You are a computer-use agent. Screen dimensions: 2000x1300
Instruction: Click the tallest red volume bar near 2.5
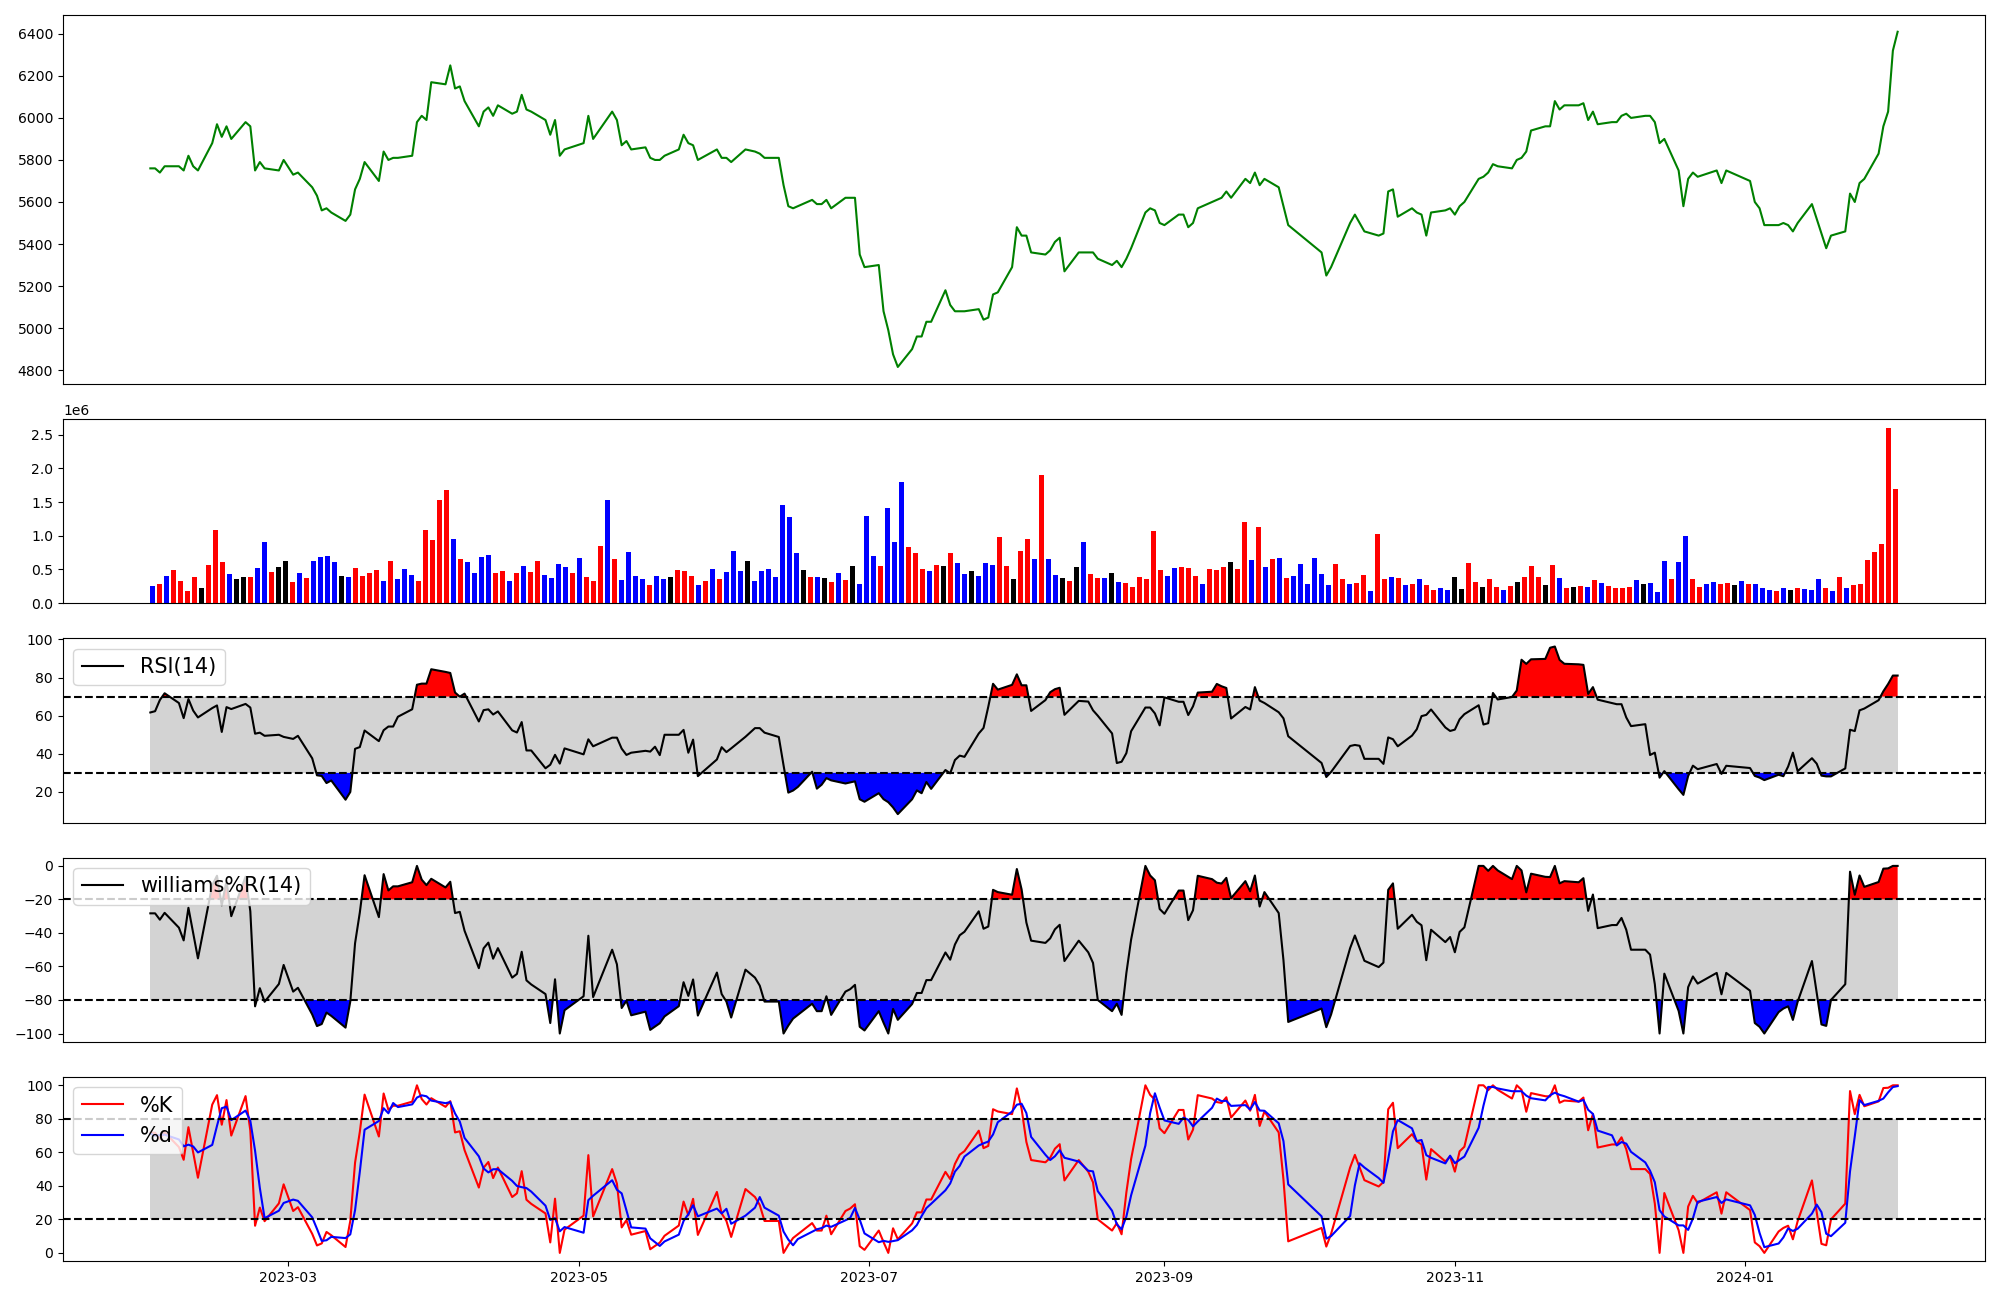(1888, 515)
